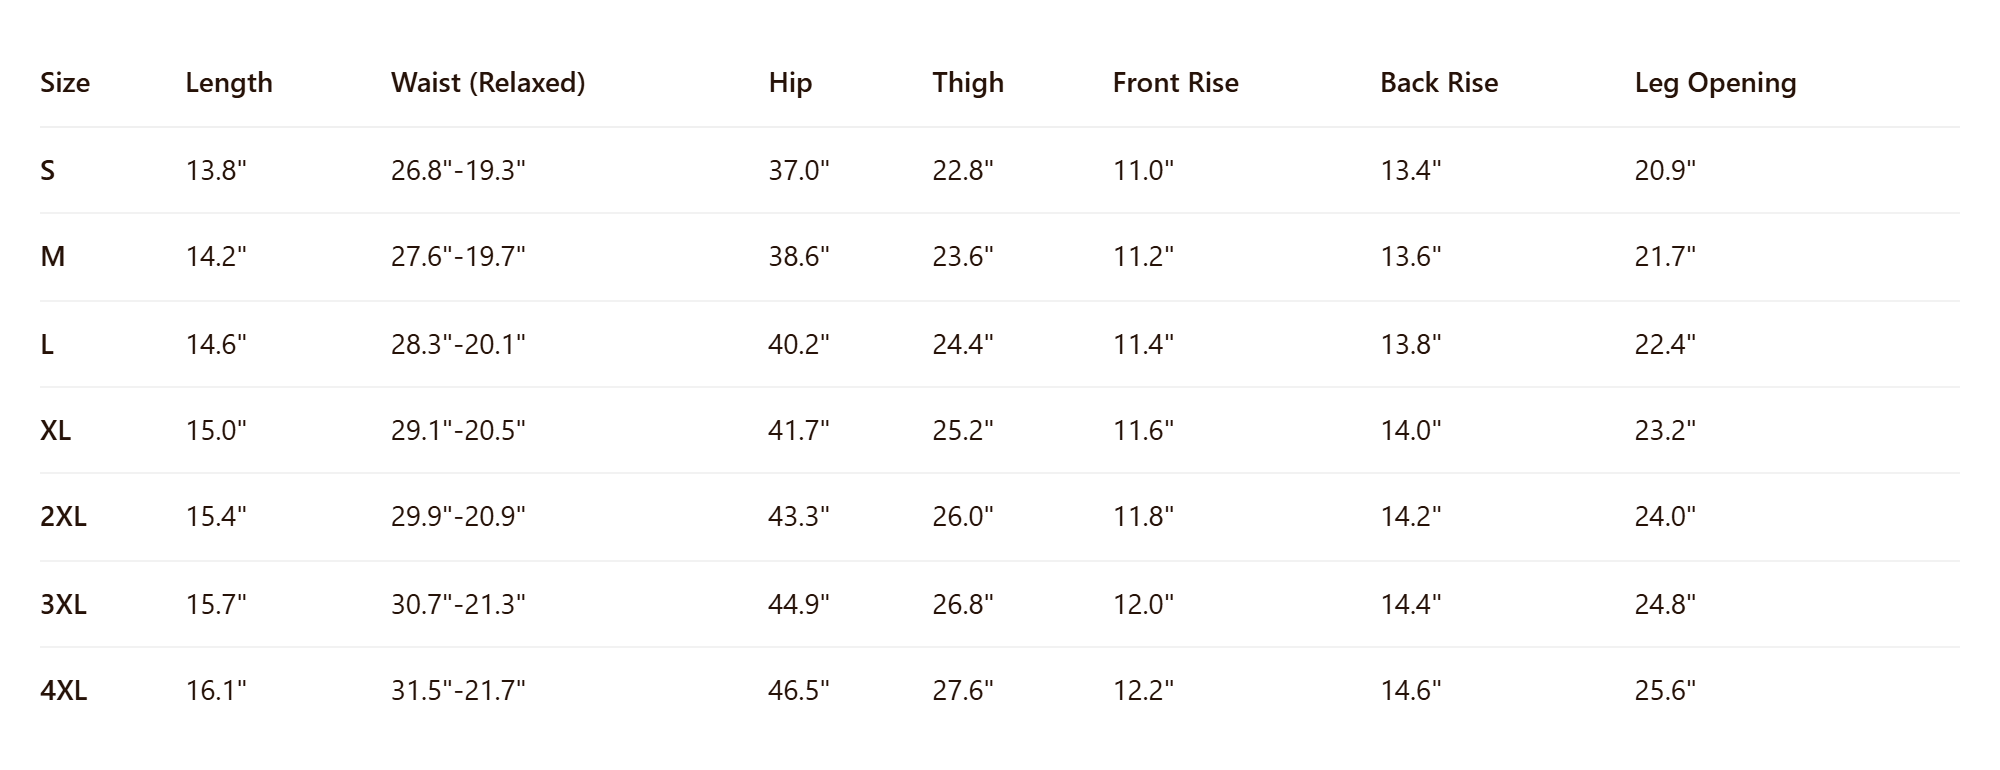This screenshot has height=770, width=2000.
Task: Click the S size row label
Action: click(x=48, y=171)
